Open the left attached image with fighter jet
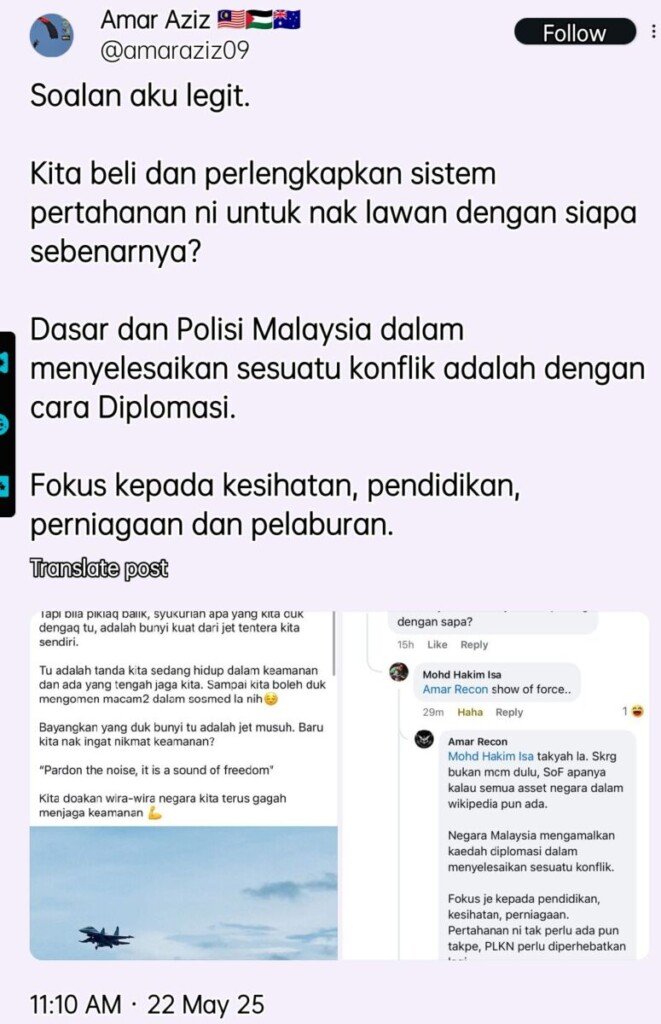661x1024 pixels. (184, 785)
